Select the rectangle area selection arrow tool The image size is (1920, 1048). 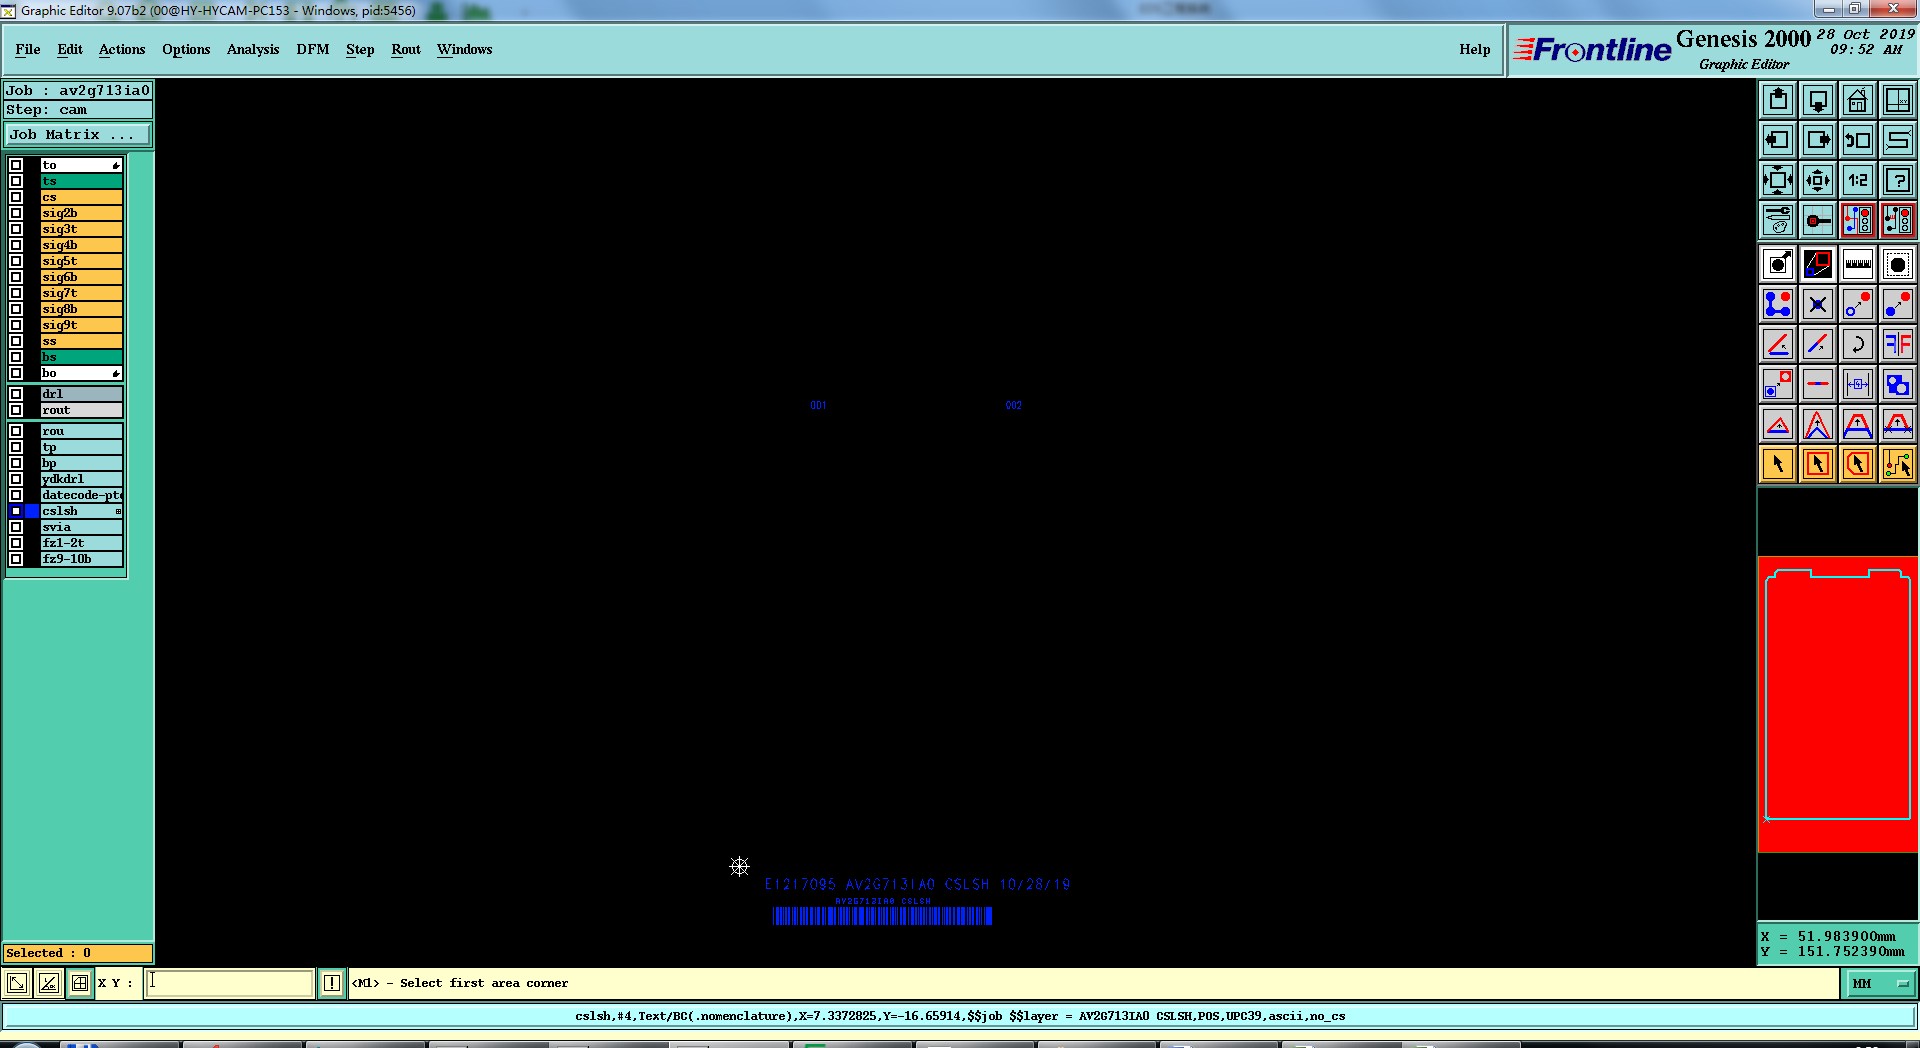point(1818,464)
